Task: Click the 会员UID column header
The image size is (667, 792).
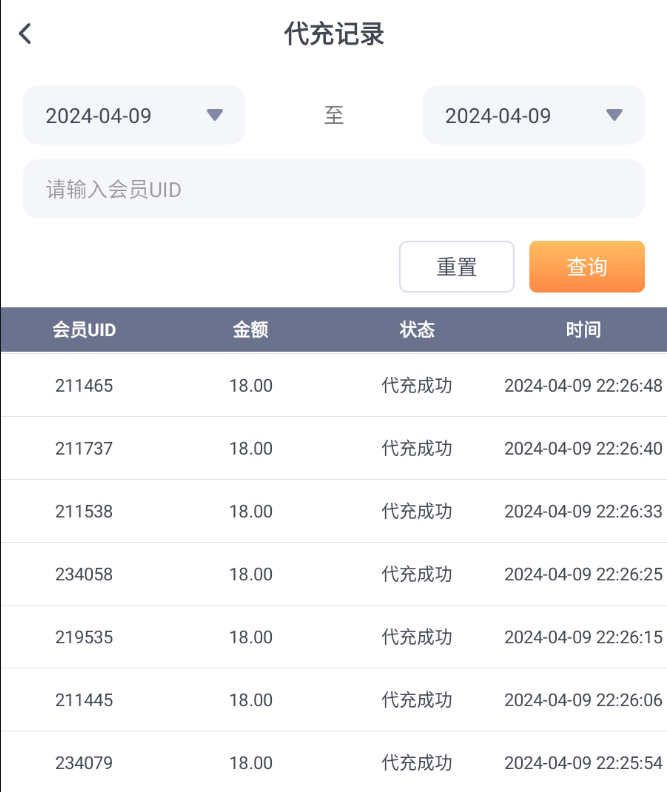Action: (84, 330)
